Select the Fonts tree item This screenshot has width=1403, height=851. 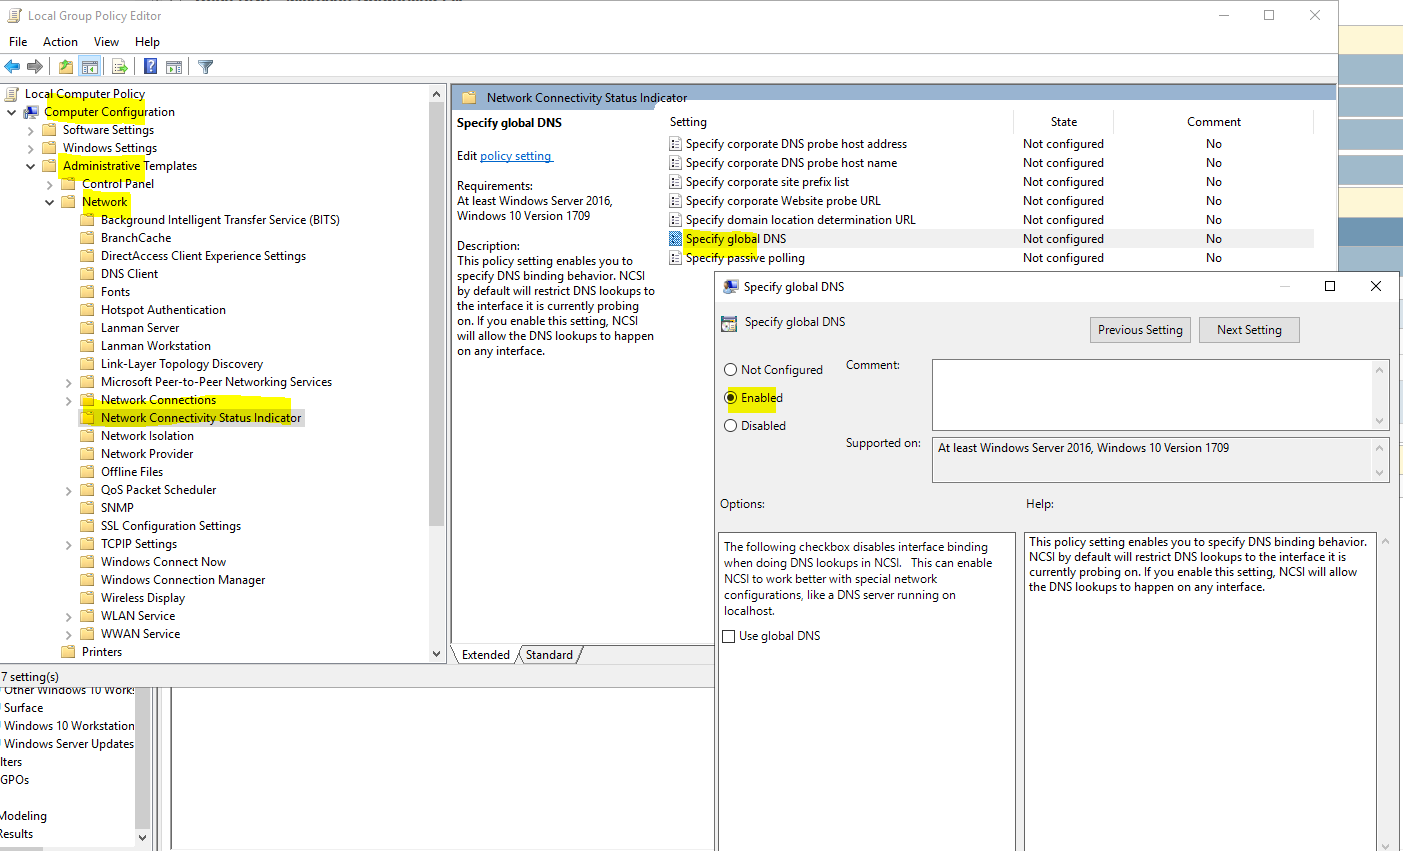[x=115, y=292]
